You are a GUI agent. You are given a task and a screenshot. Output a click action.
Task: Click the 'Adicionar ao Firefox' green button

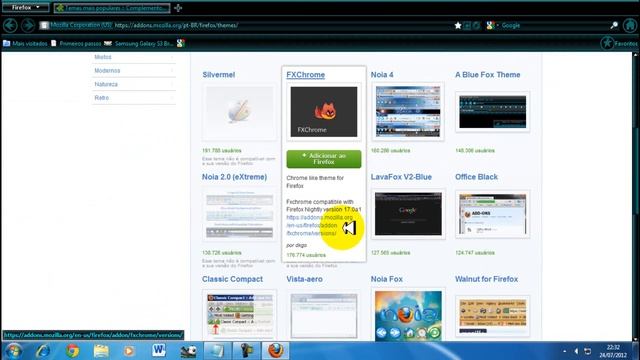pos(324,159)
